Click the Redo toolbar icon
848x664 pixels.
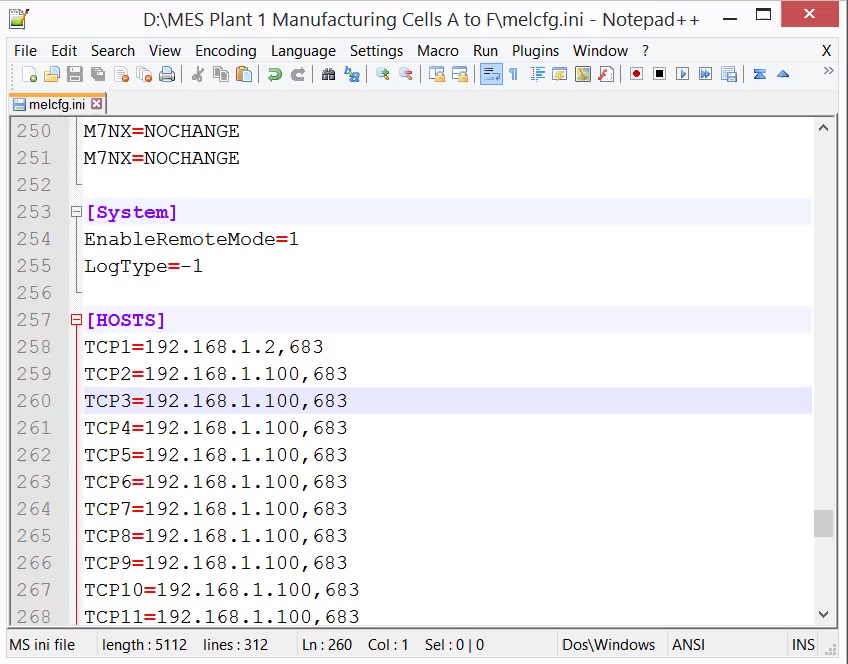click(x=297, y=74)
